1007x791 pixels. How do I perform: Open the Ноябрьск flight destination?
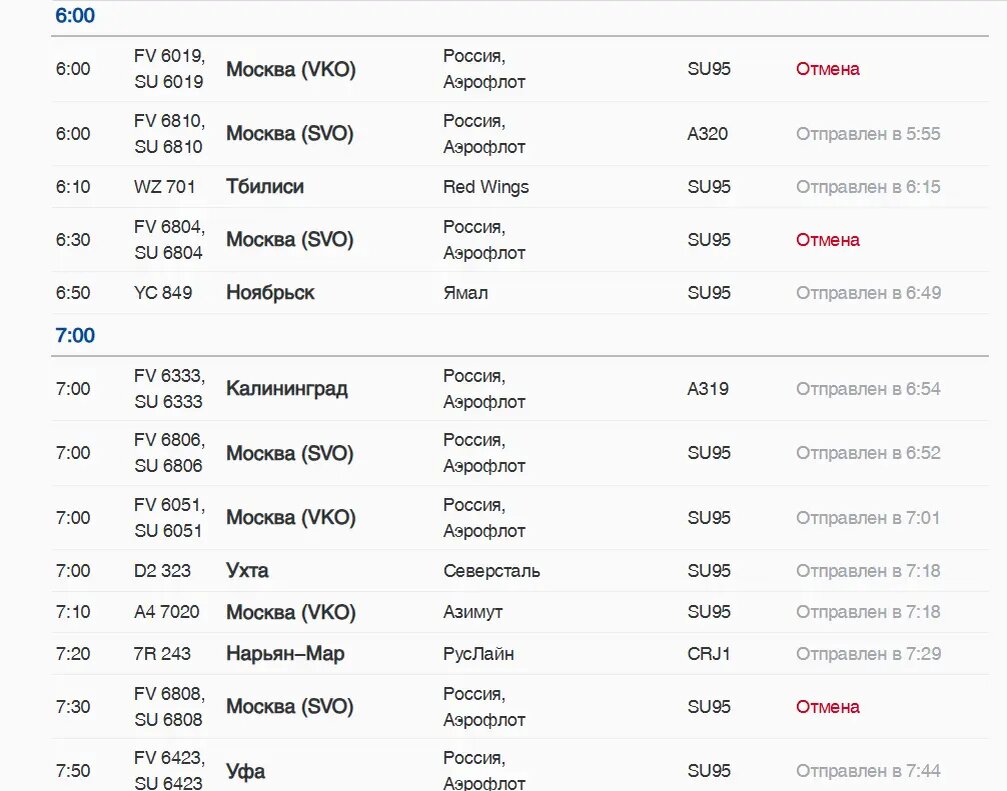pyautogui.click(x=270, y=293)
